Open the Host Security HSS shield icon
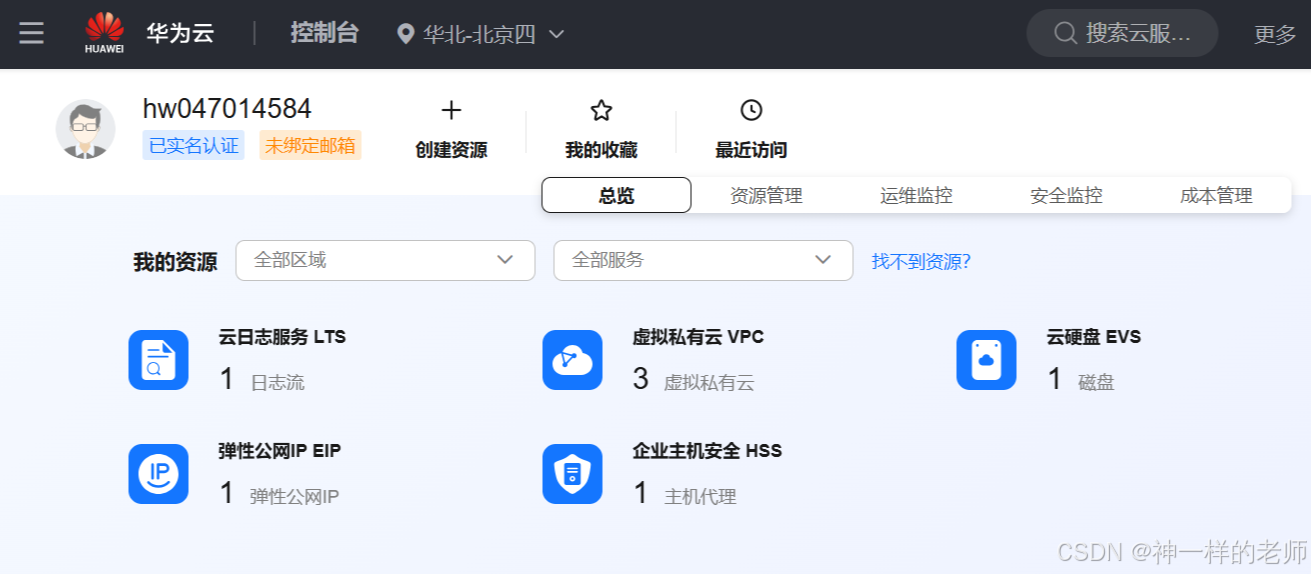The height and width of the screenshot is (574, 1311). [572, 474]
